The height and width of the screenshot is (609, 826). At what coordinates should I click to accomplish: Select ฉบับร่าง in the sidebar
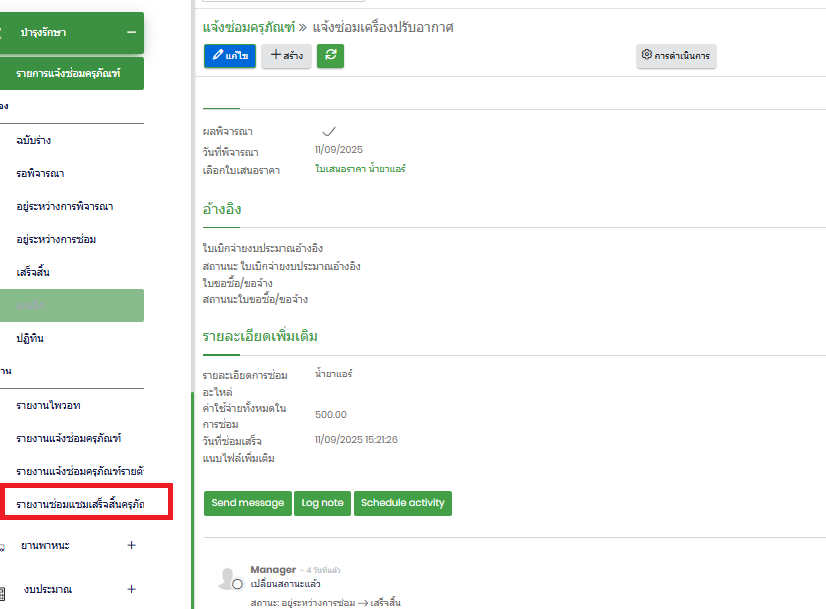point(34,141)
